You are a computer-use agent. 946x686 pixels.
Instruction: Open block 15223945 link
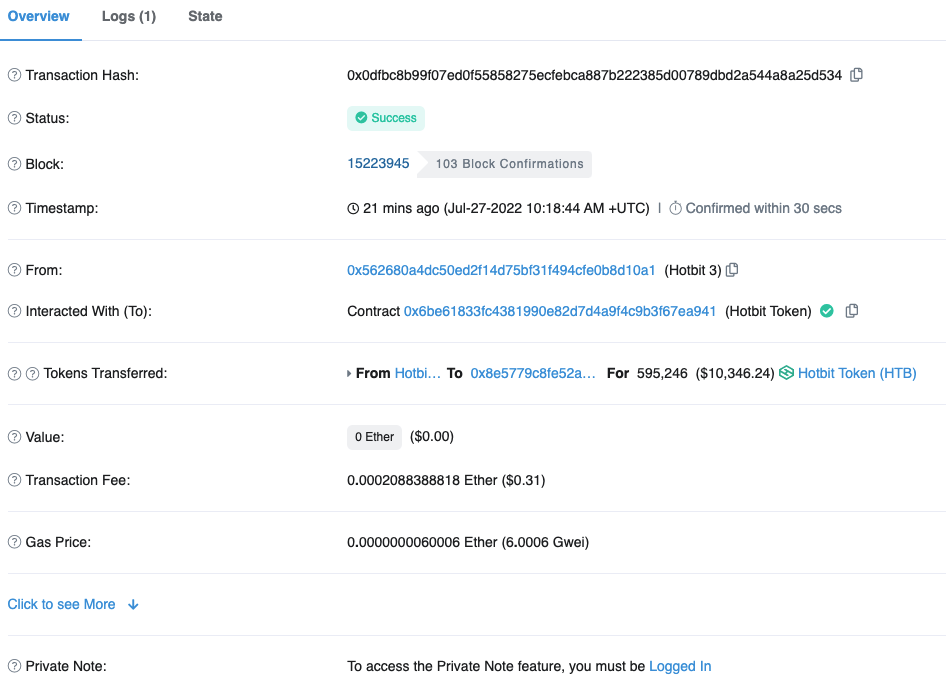(x=378, y=163)
